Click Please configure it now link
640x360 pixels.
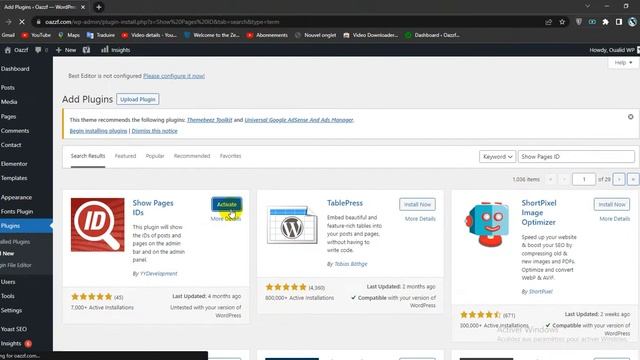tap(173, 76)
